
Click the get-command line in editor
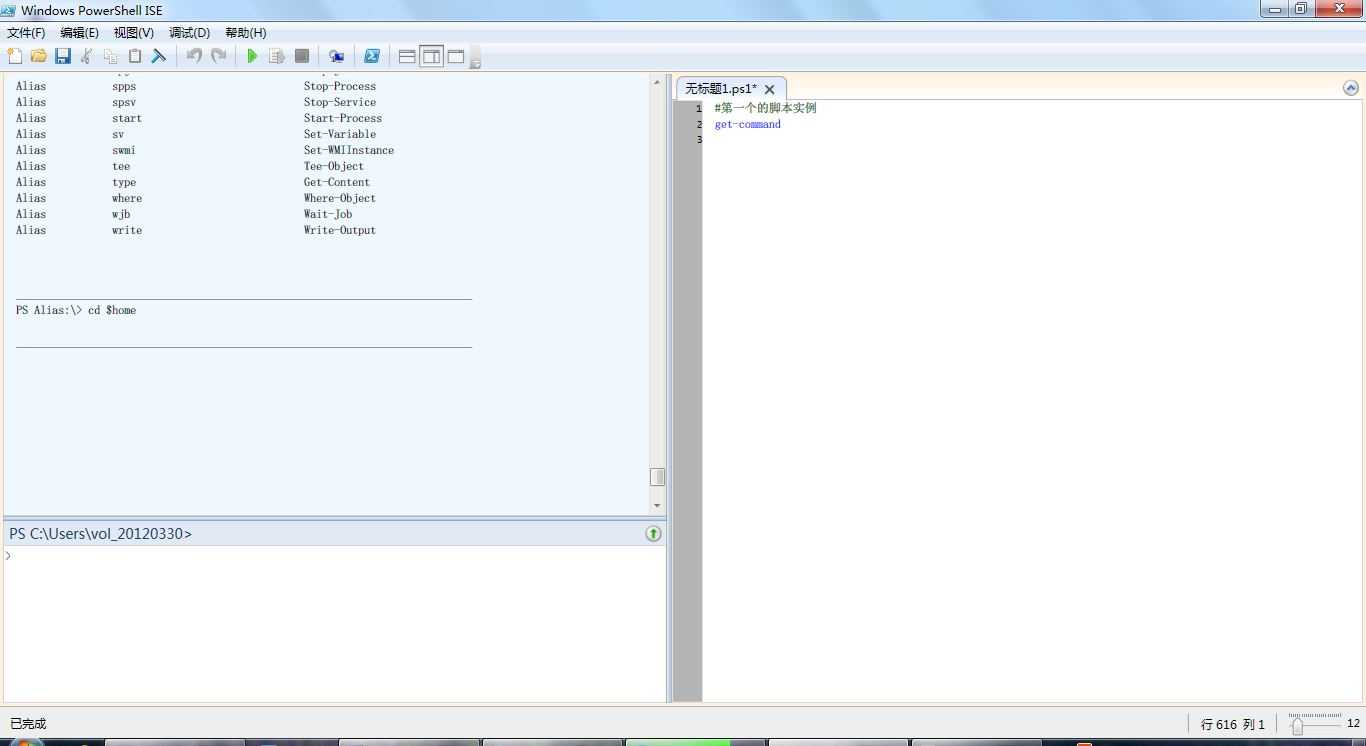[748, 124]
